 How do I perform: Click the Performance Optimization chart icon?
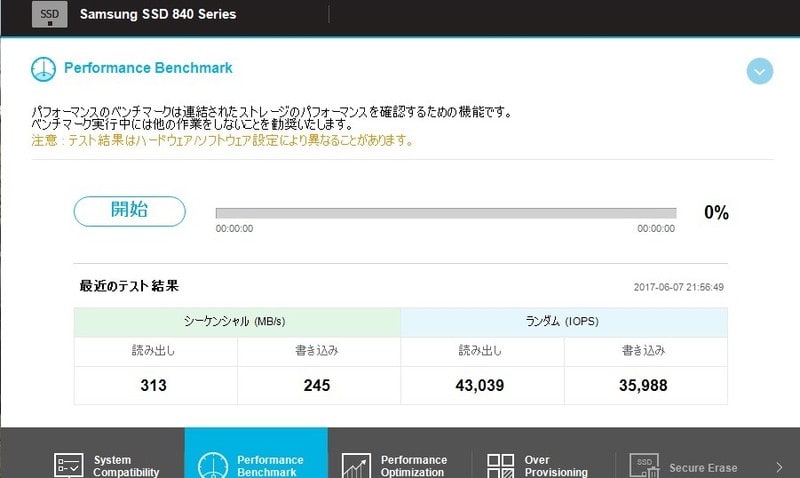356,465
